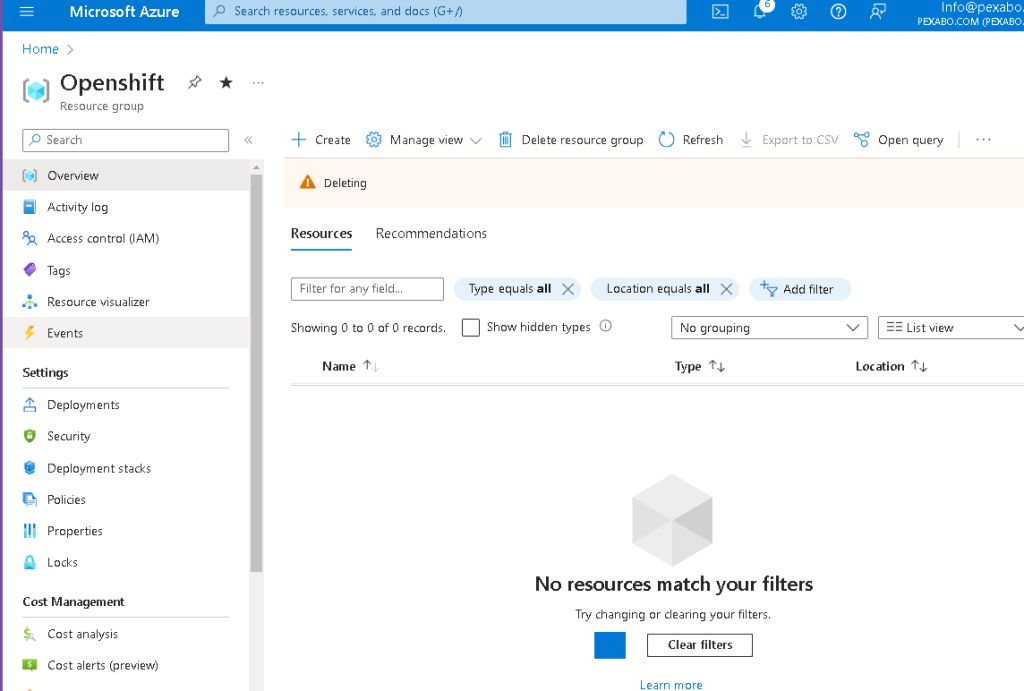Click the Type equals all filter pill
Screen dimensions: 1024x691
click(509, 289)
